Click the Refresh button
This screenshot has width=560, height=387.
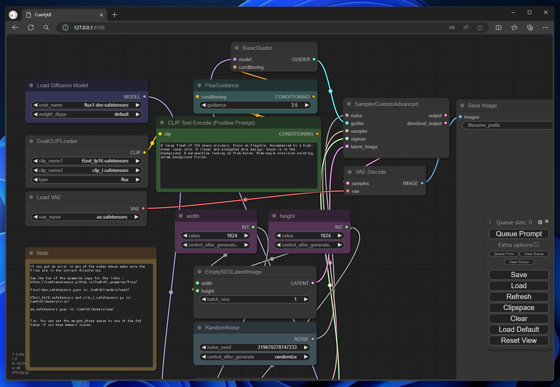[x=519, y=297]
